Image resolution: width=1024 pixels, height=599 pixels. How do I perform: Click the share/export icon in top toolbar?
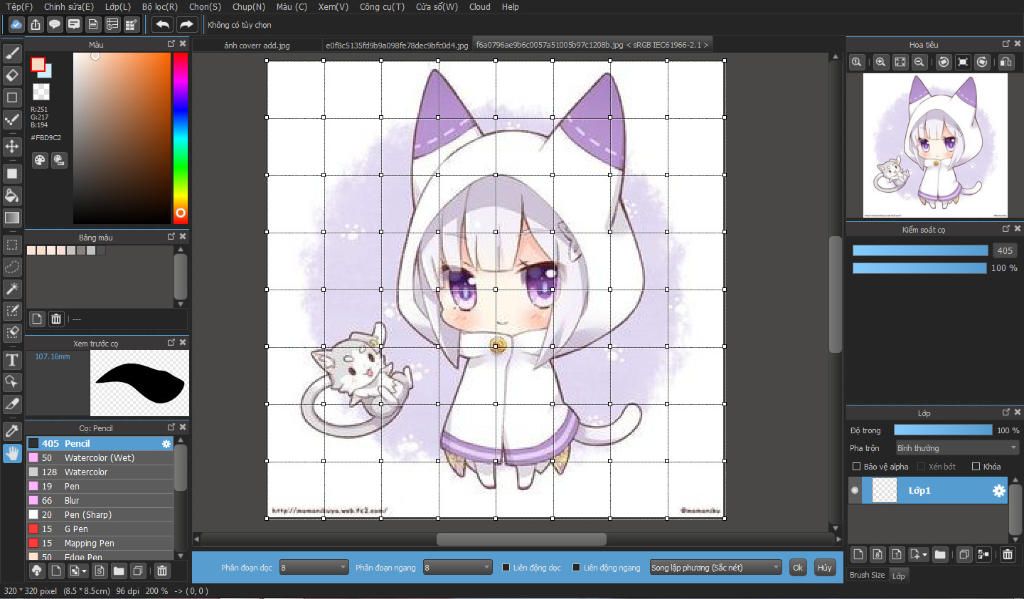coord(35,25)
